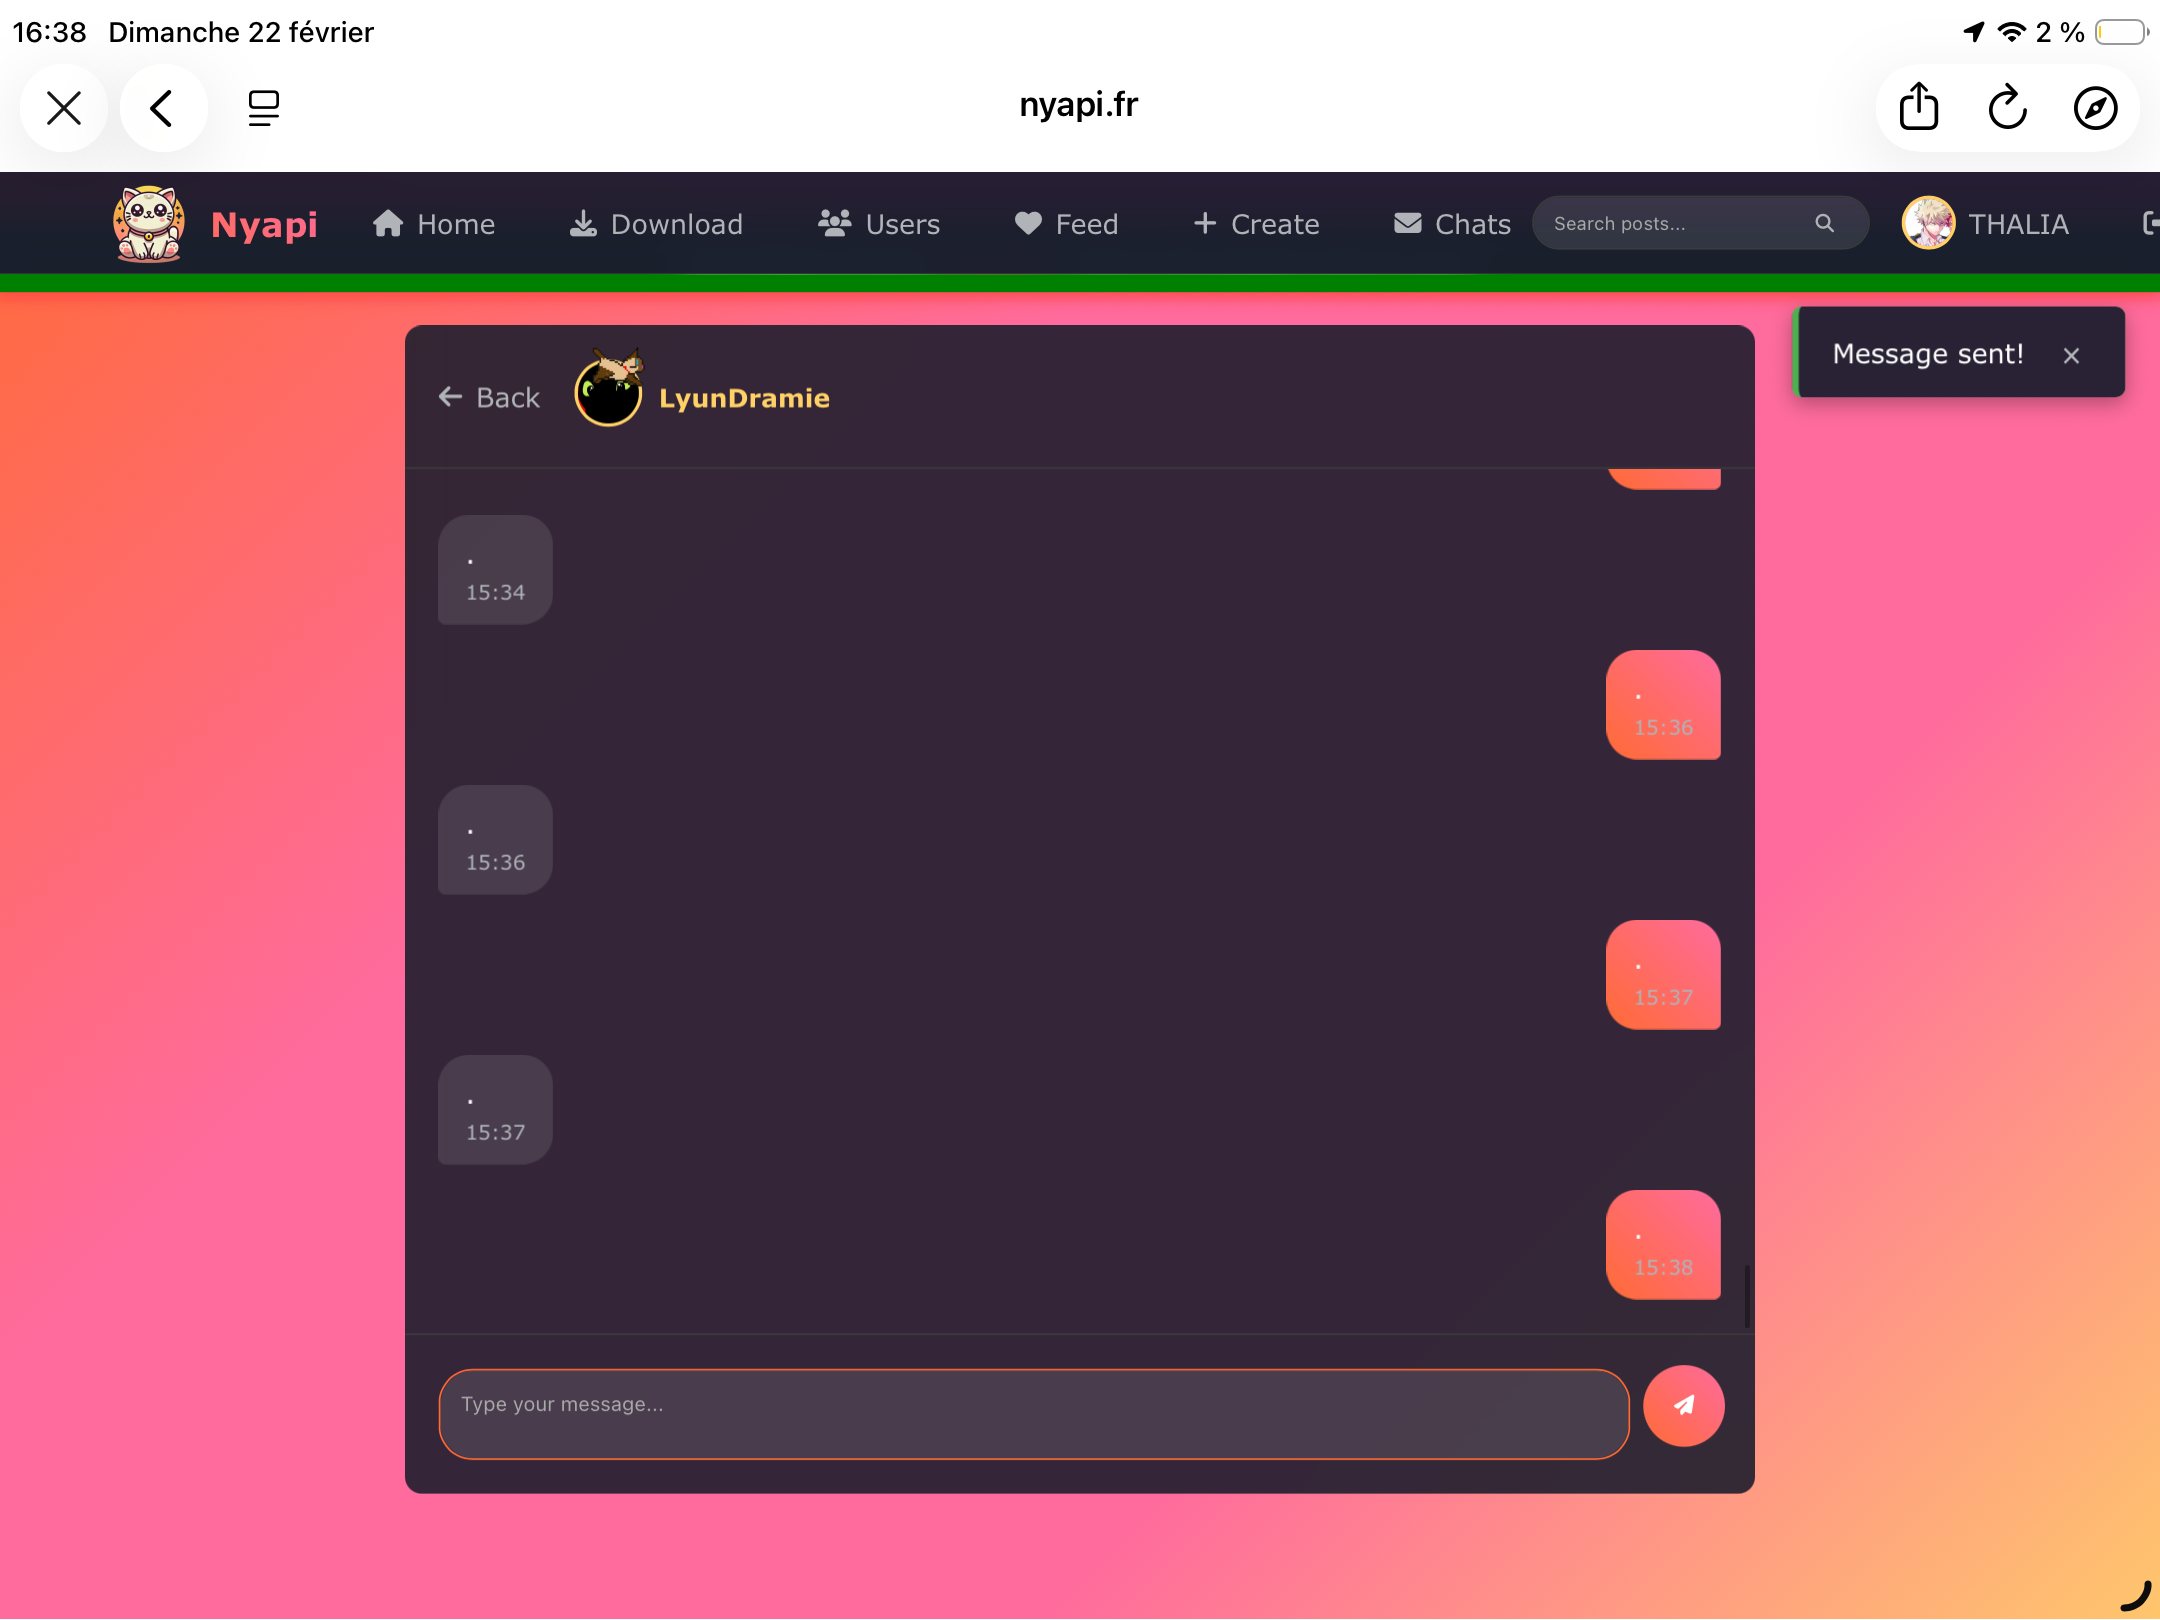Reload the nyapi.fr page
2160x1620 pixels.
point(2006,107)
